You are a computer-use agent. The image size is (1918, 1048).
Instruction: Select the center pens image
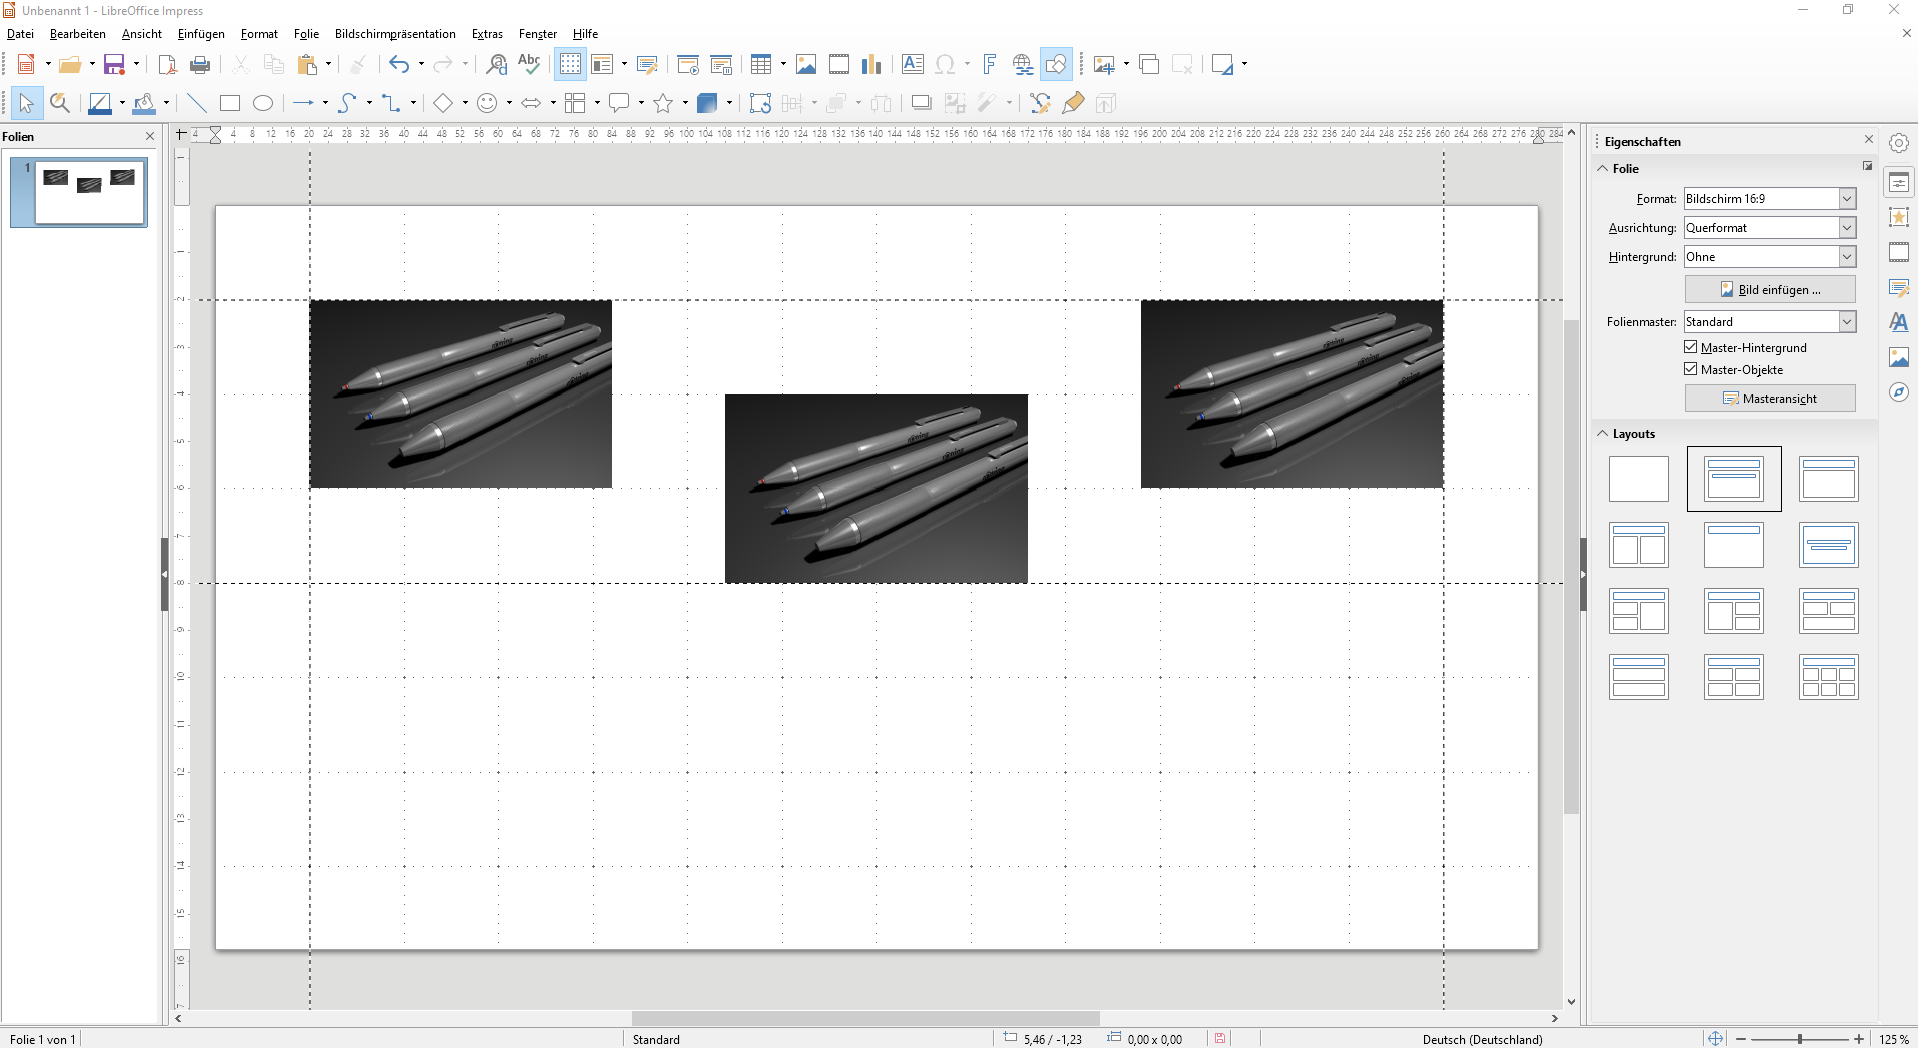click(876, 488)
